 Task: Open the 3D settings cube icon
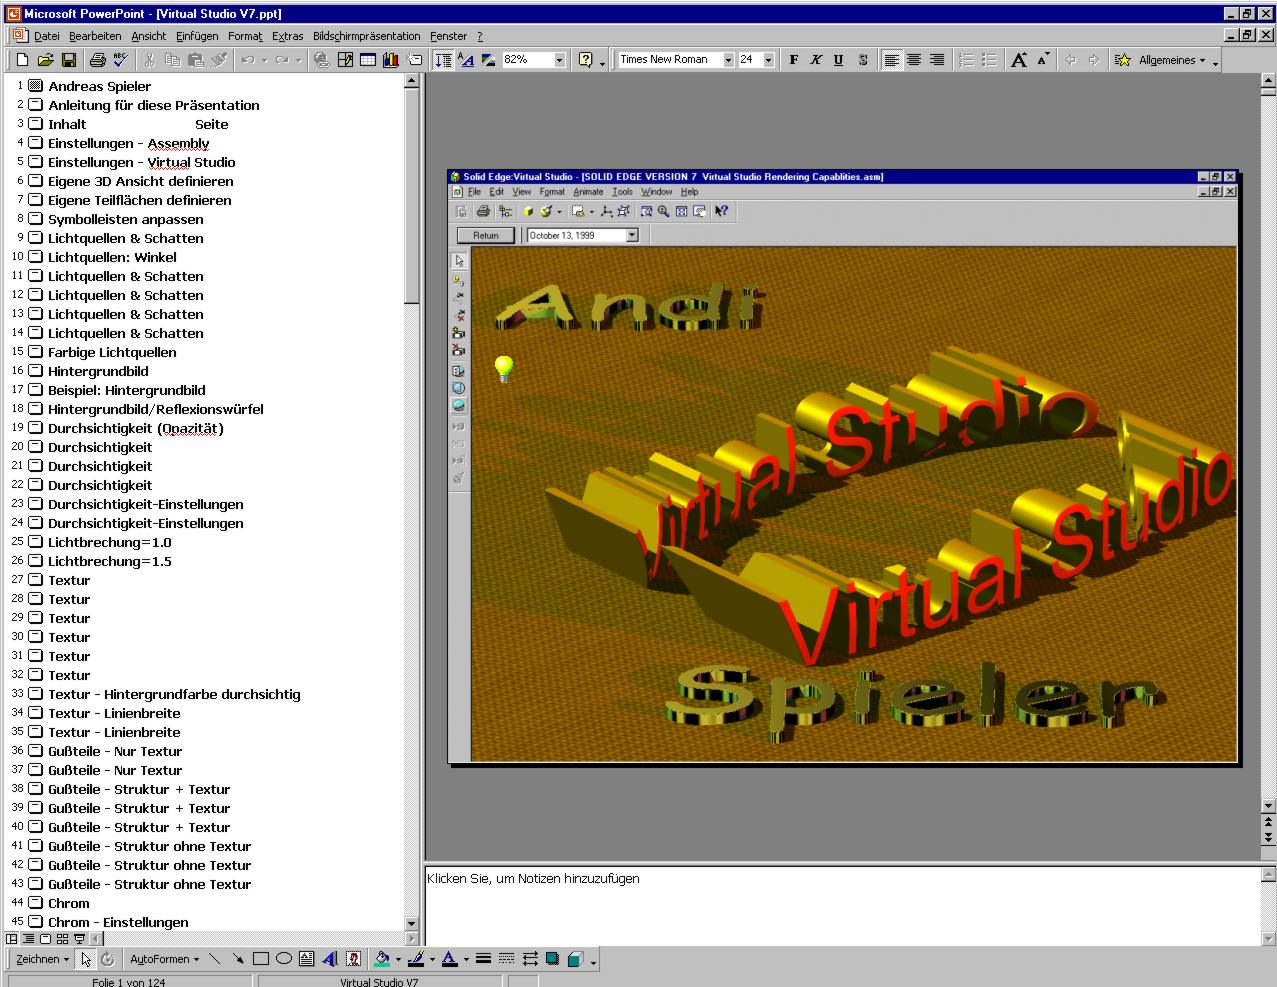click(x=575, y=959)
